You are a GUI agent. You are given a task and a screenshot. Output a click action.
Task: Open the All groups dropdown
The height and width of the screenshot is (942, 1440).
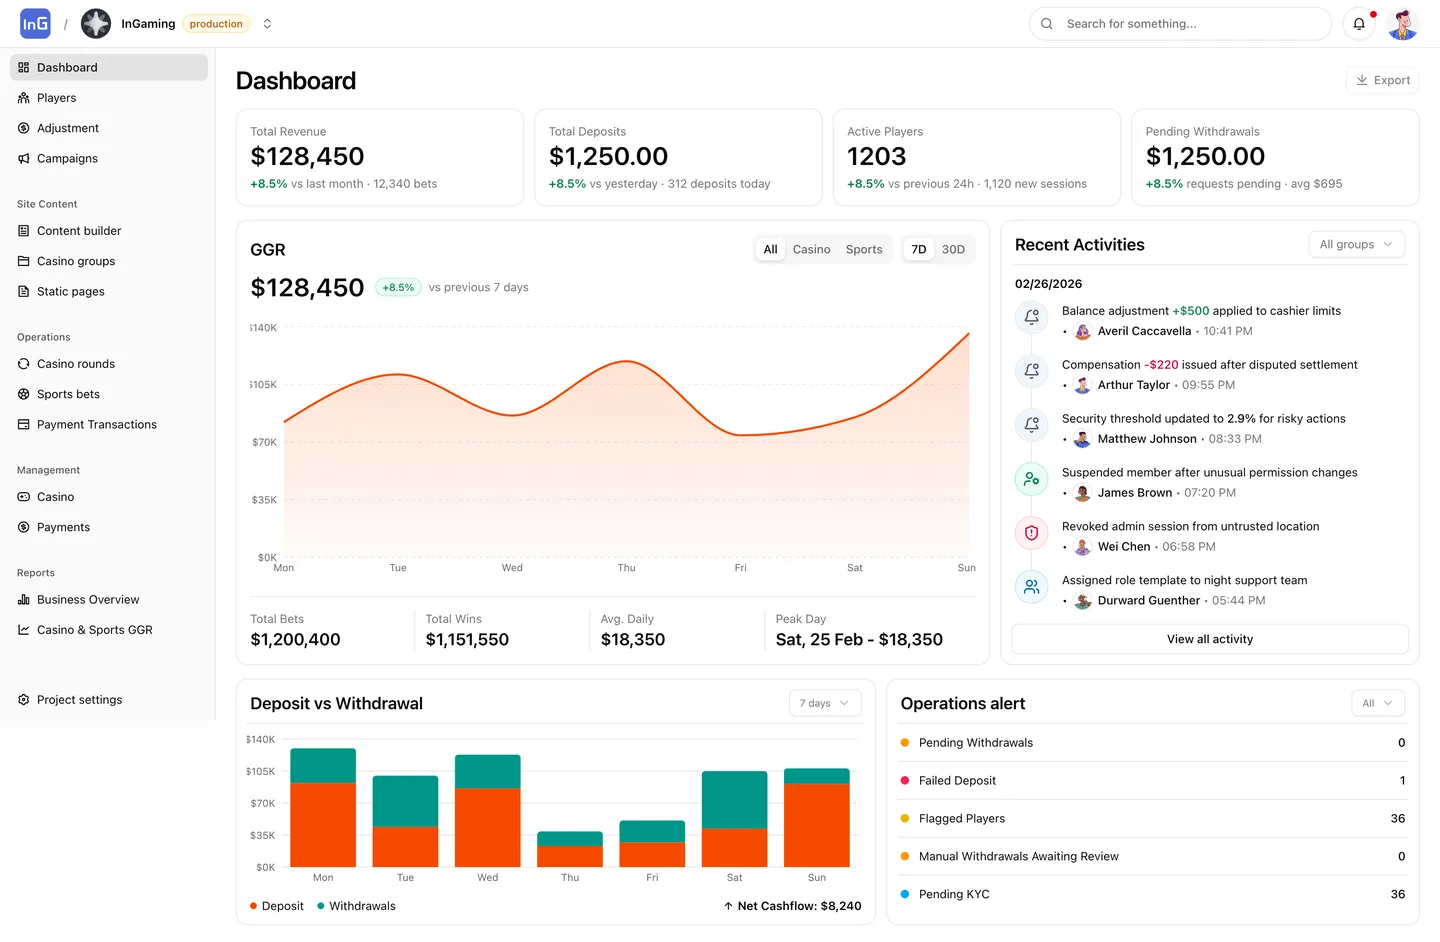point(1356,244)
